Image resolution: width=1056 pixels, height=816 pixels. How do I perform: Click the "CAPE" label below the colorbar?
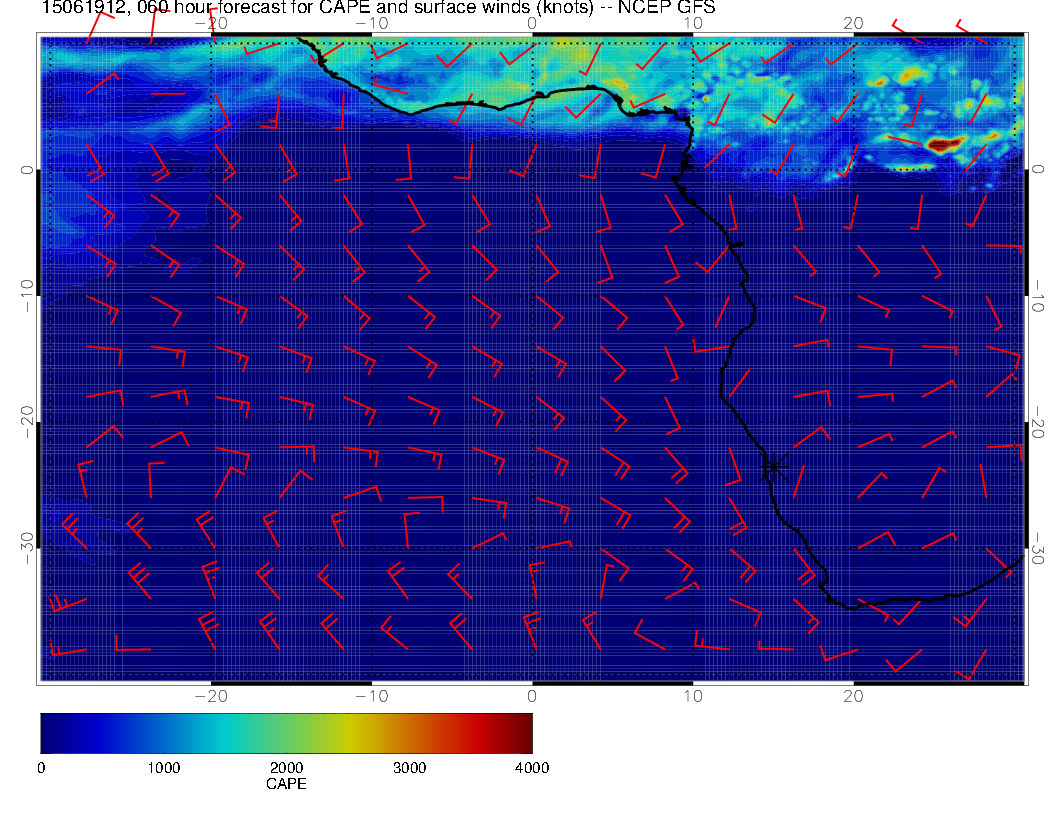286,785
